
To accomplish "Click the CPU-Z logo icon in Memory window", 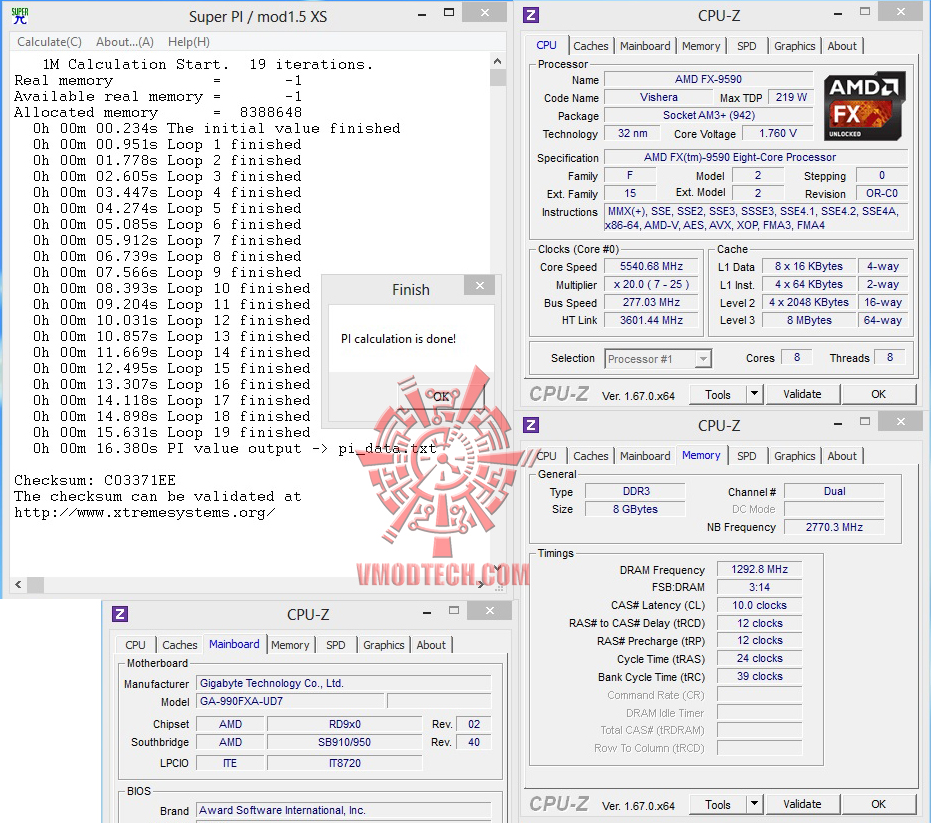I will pos(531,425).
